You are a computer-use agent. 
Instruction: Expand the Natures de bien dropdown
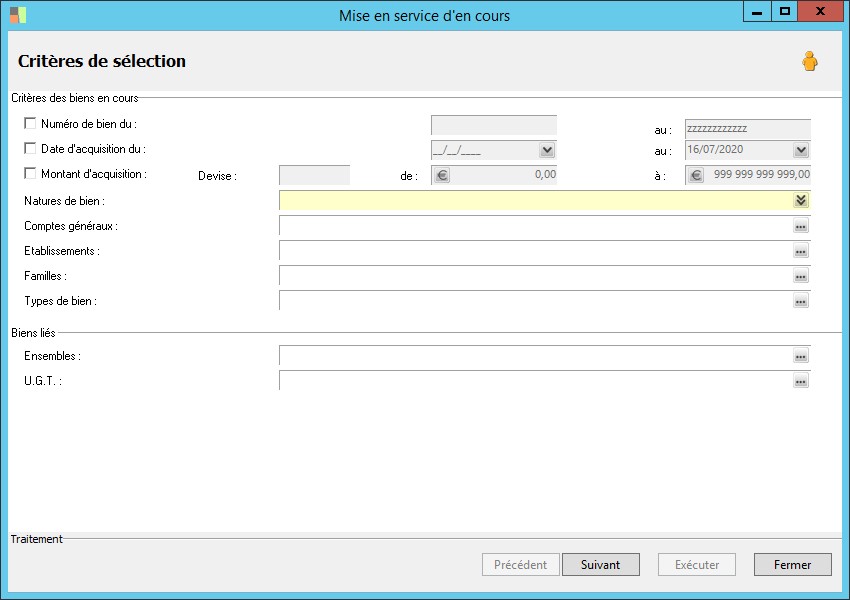pos(801,201)
